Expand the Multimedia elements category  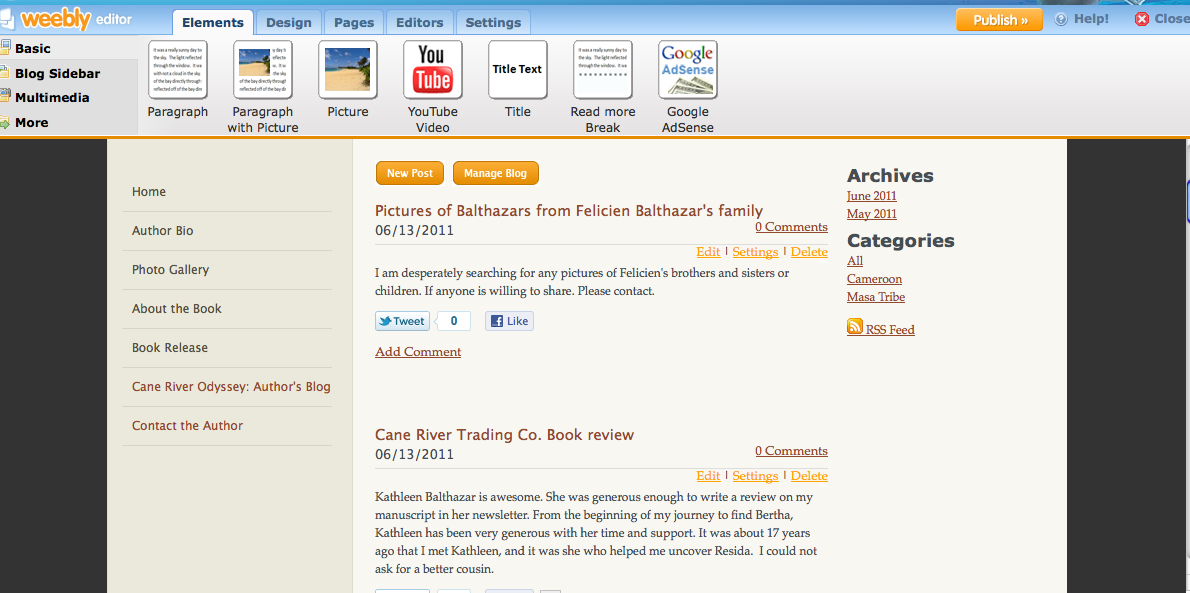tap(51, 98)
